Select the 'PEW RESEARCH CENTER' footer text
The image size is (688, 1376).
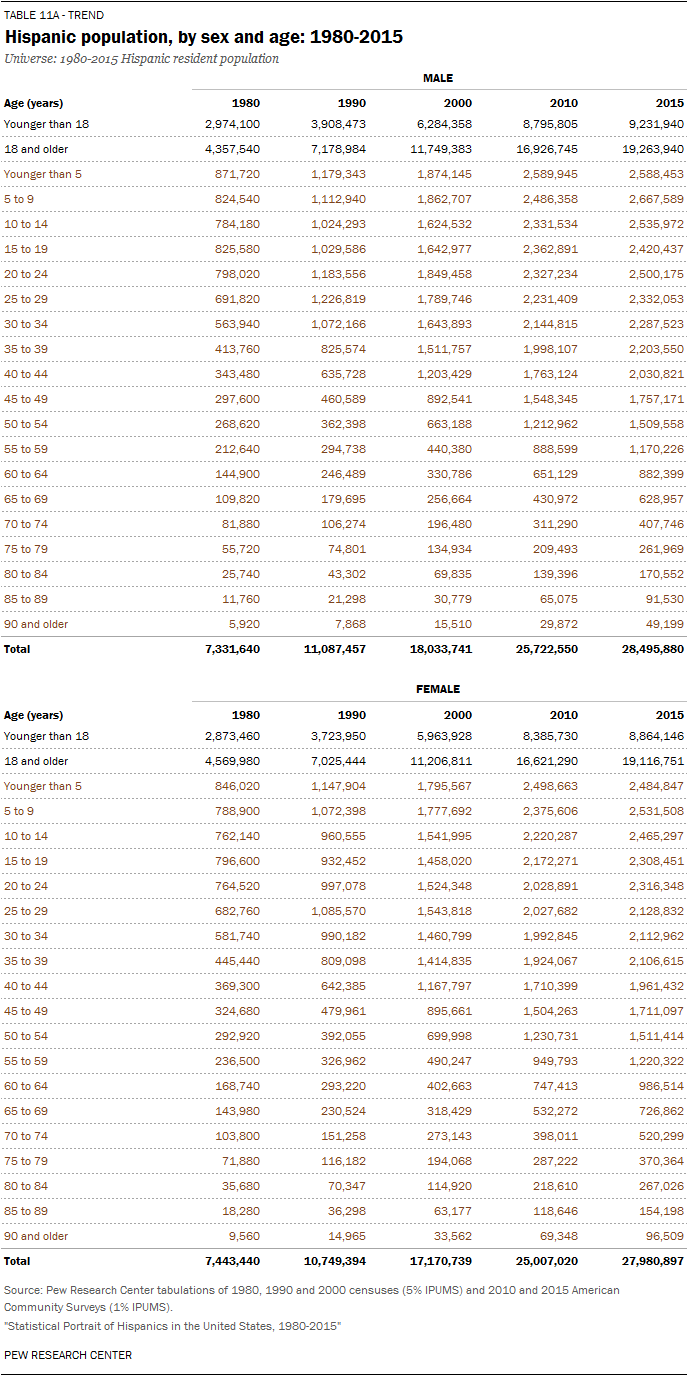pos(68,1355)
